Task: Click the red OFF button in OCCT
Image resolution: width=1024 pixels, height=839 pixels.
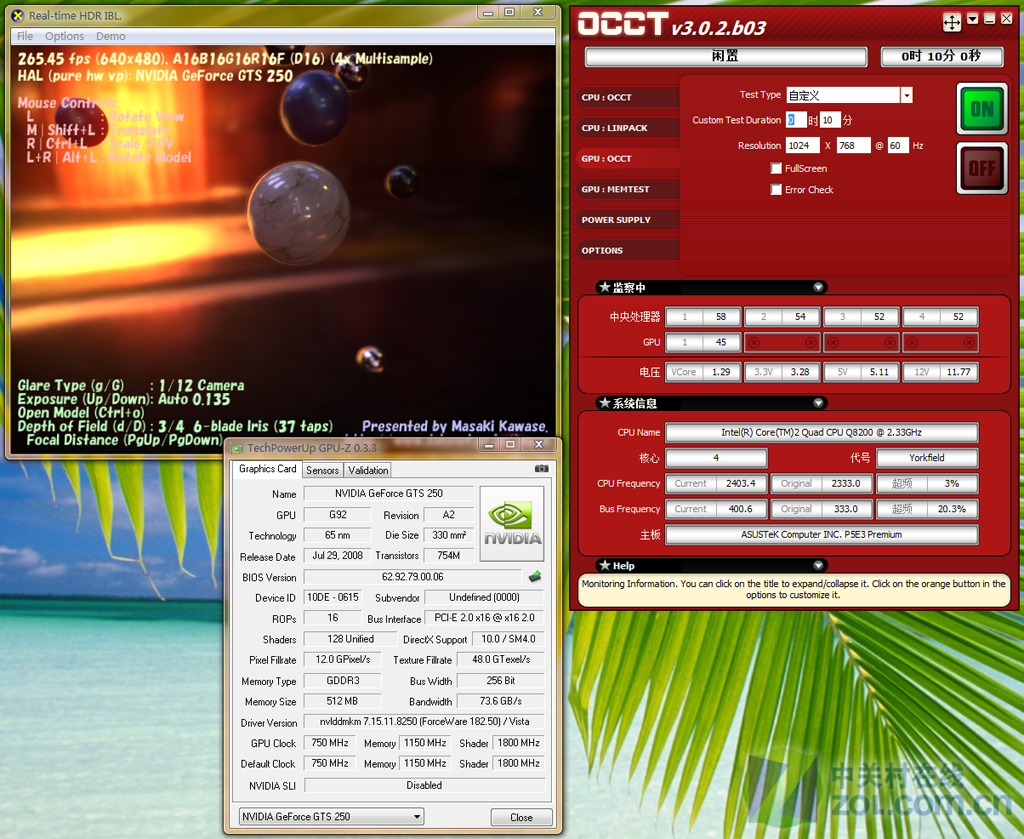Action: tap(982, 168)
